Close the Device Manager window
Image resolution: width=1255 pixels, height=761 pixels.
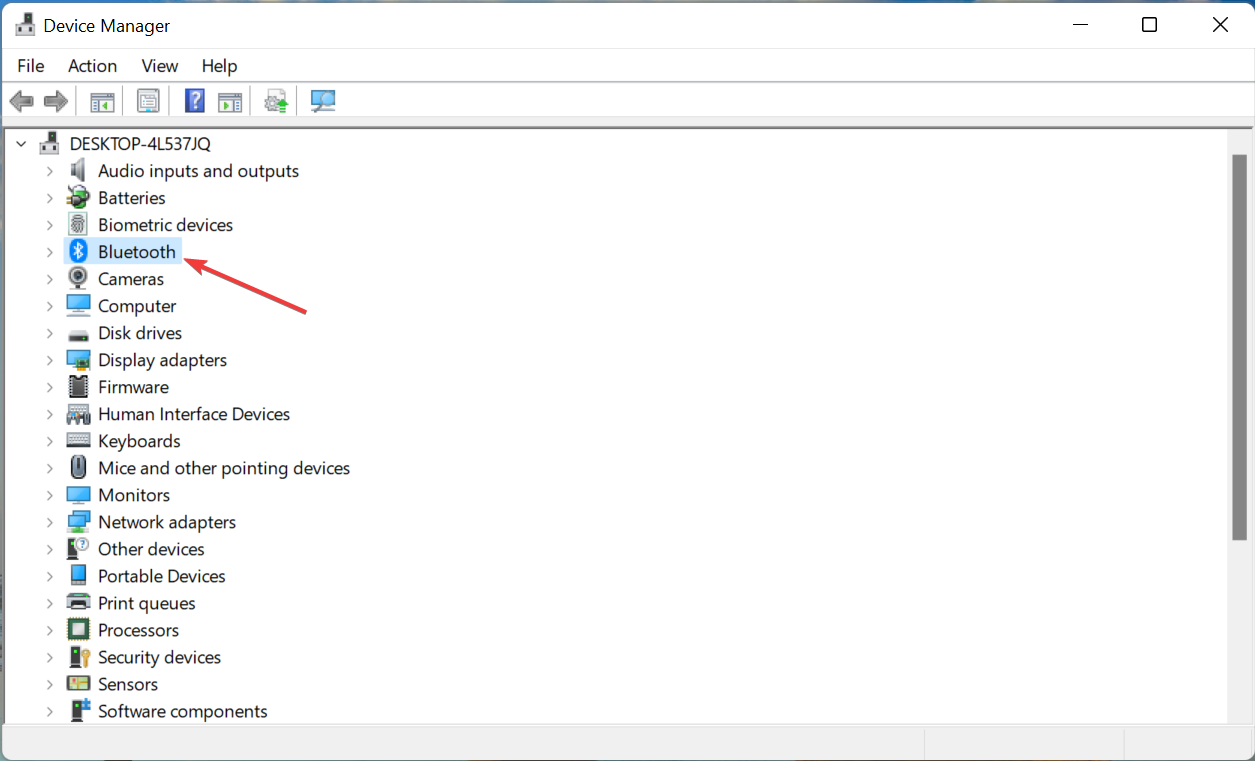[x=1220, y=25]
